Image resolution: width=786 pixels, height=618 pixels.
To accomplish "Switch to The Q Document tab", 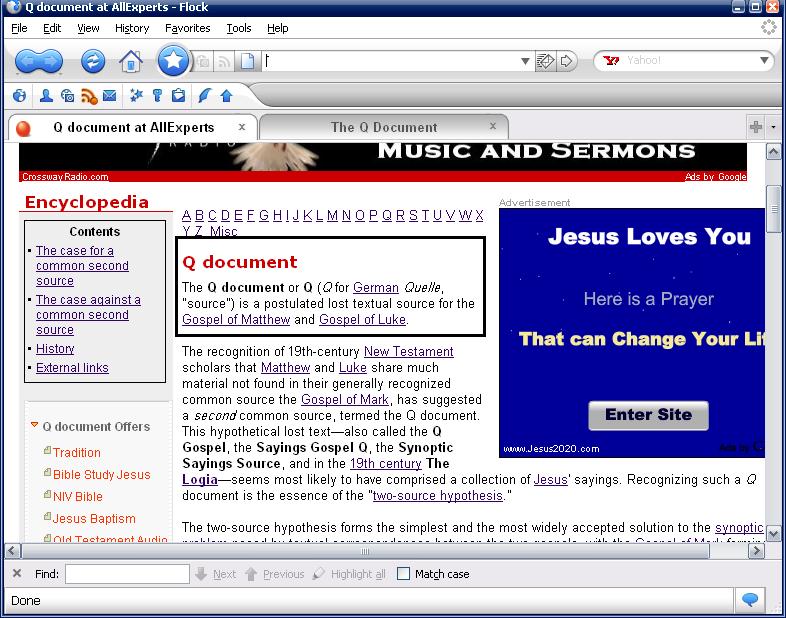I will point(384,127).
